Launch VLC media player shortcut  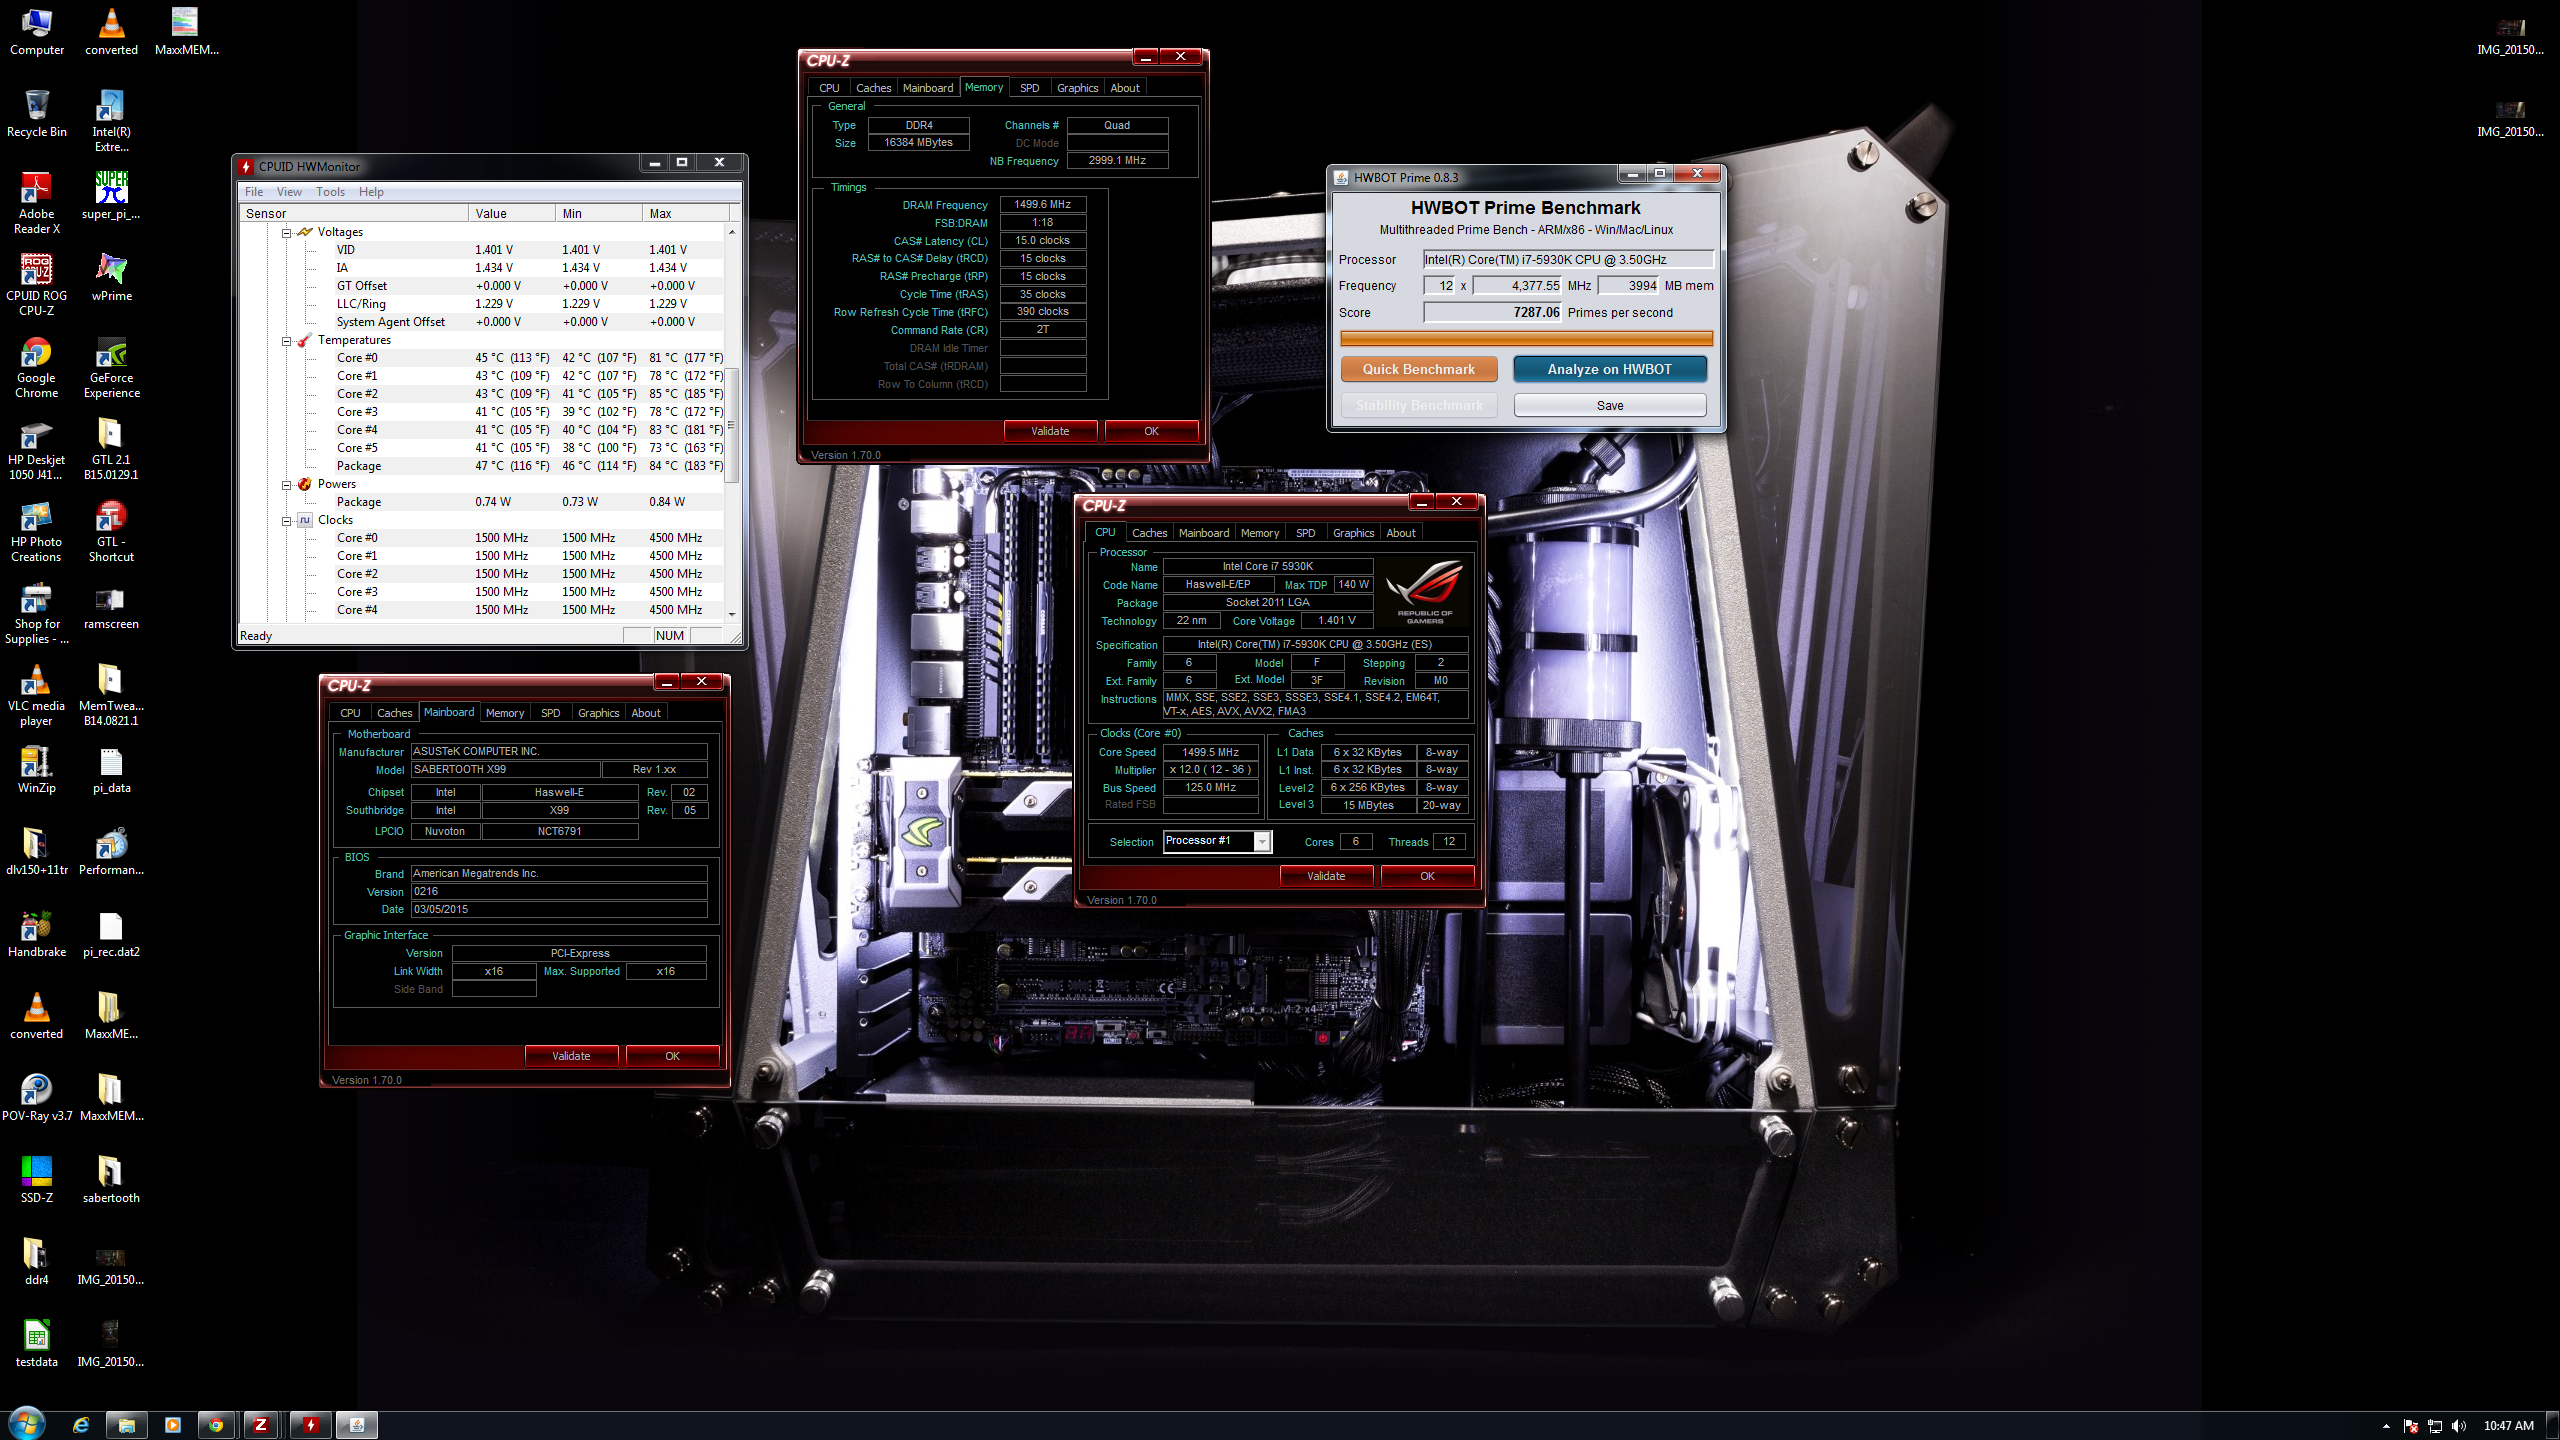37,695
